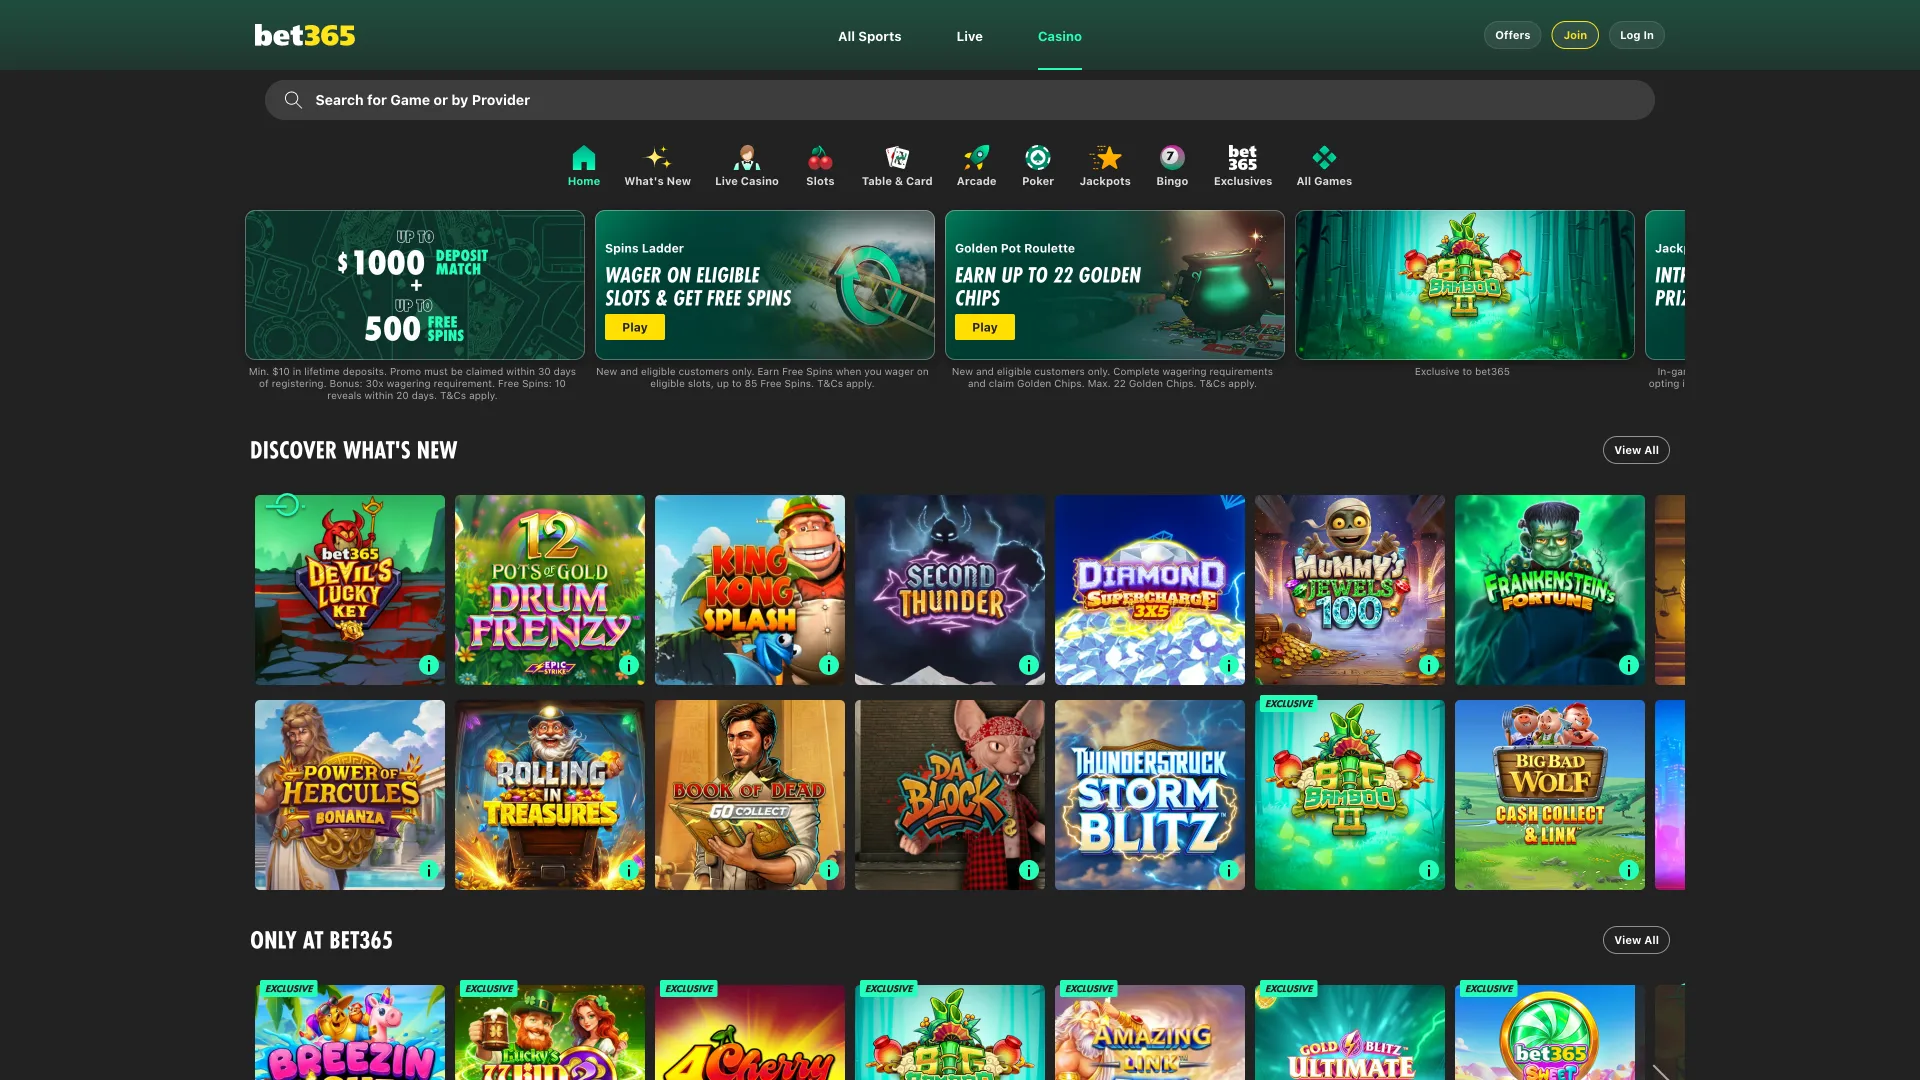The height and width of the screenshot is (1080, 1920).
Task: Launch Power of Hercules Bonanza
Action: pos(350,795)
